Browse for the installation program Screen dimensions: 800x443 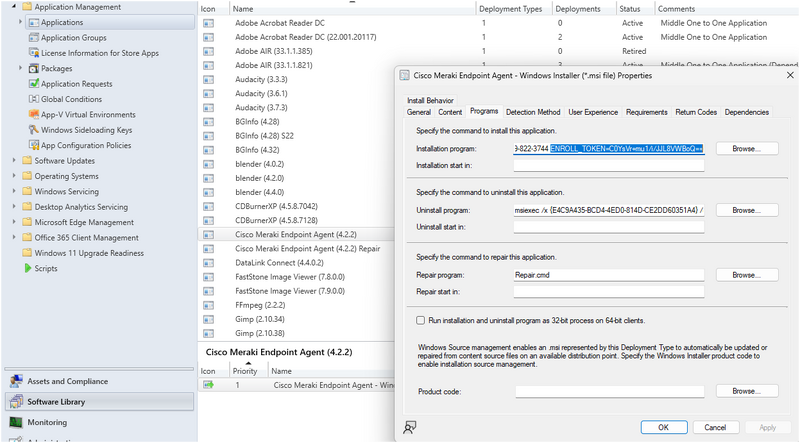pos(747,149)
